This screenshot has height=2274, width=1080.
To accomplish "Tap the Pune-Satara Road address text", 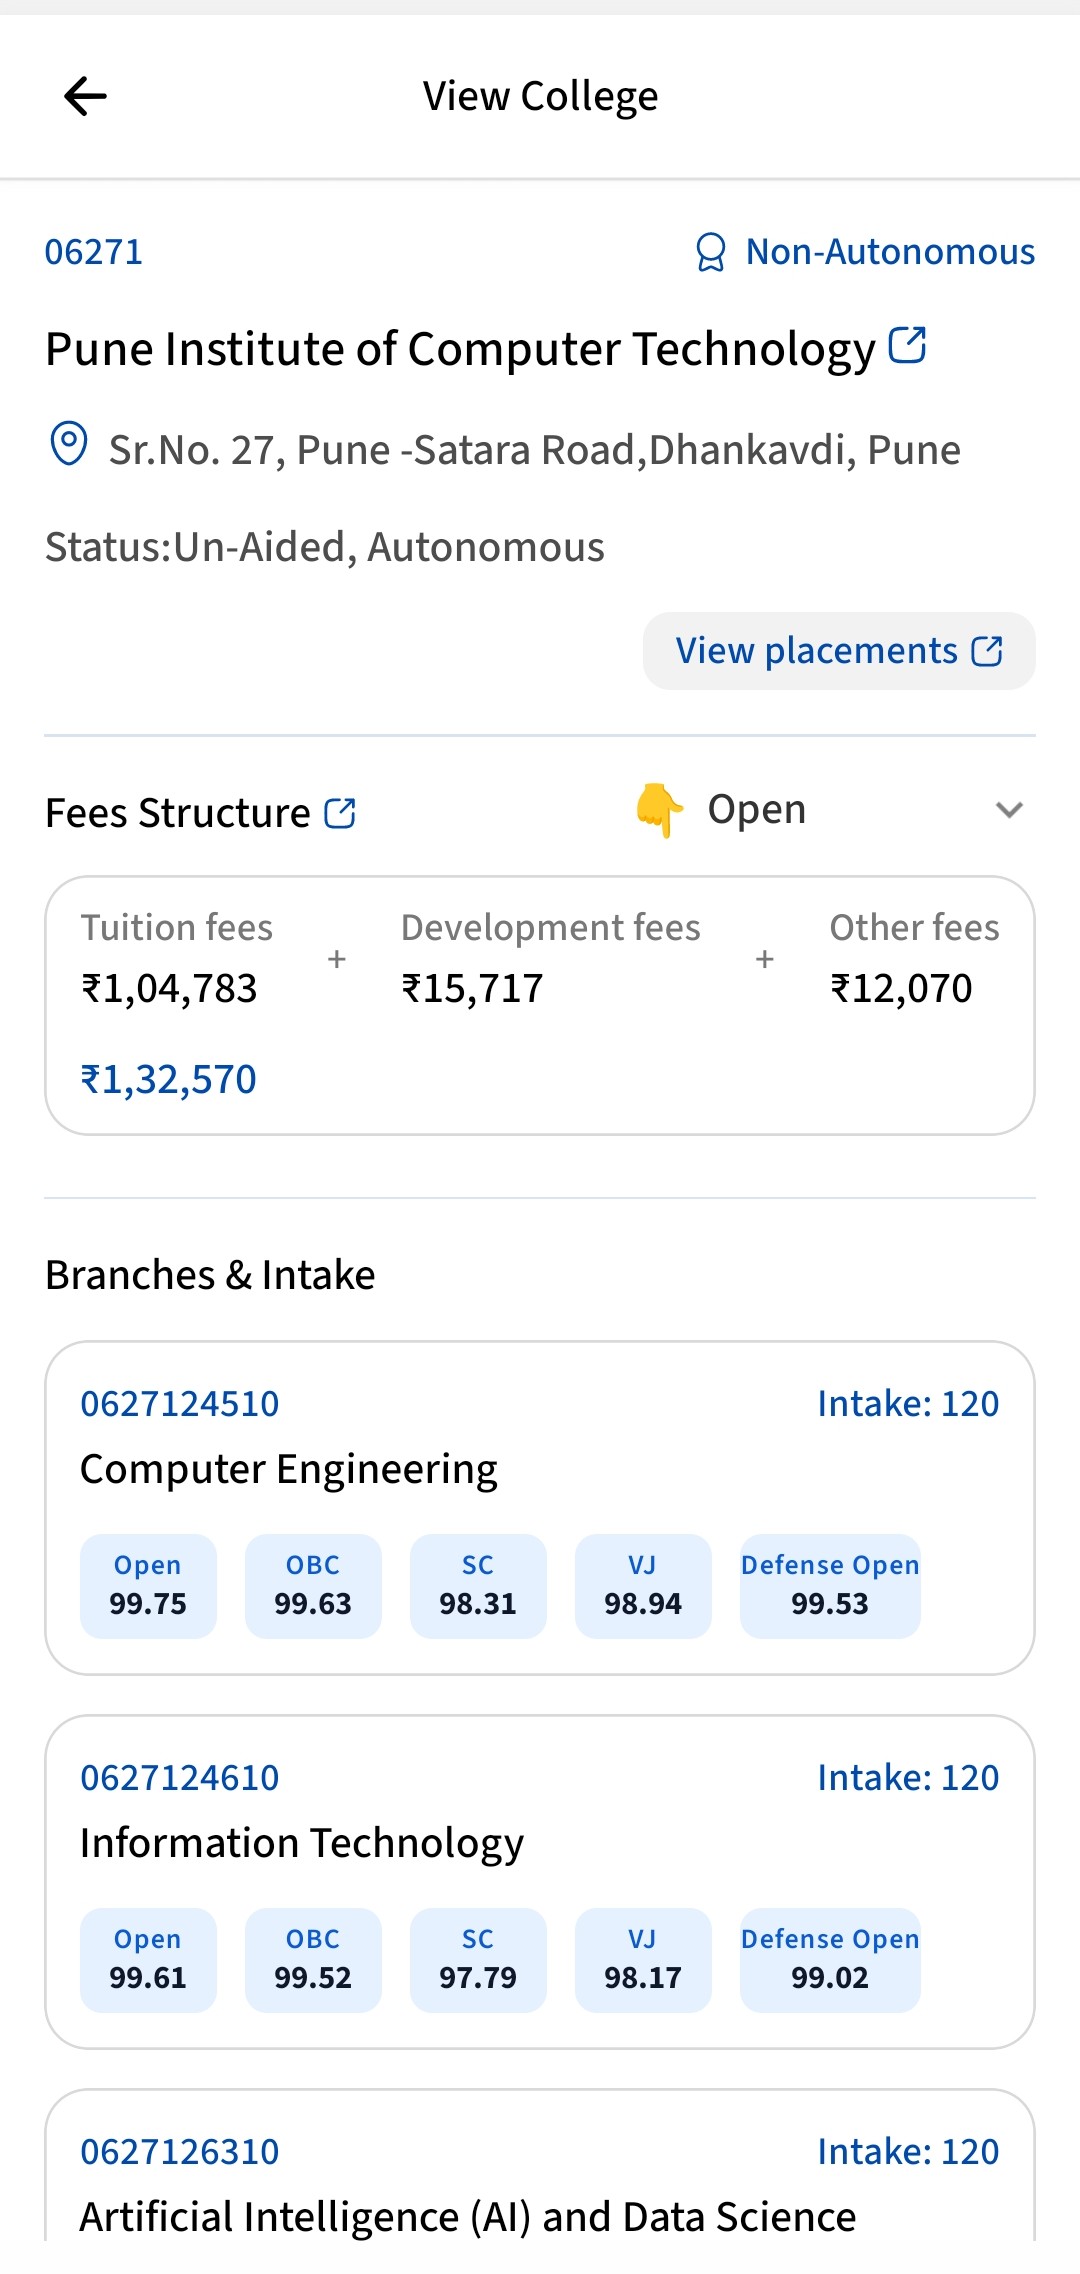I will point(534,450).
